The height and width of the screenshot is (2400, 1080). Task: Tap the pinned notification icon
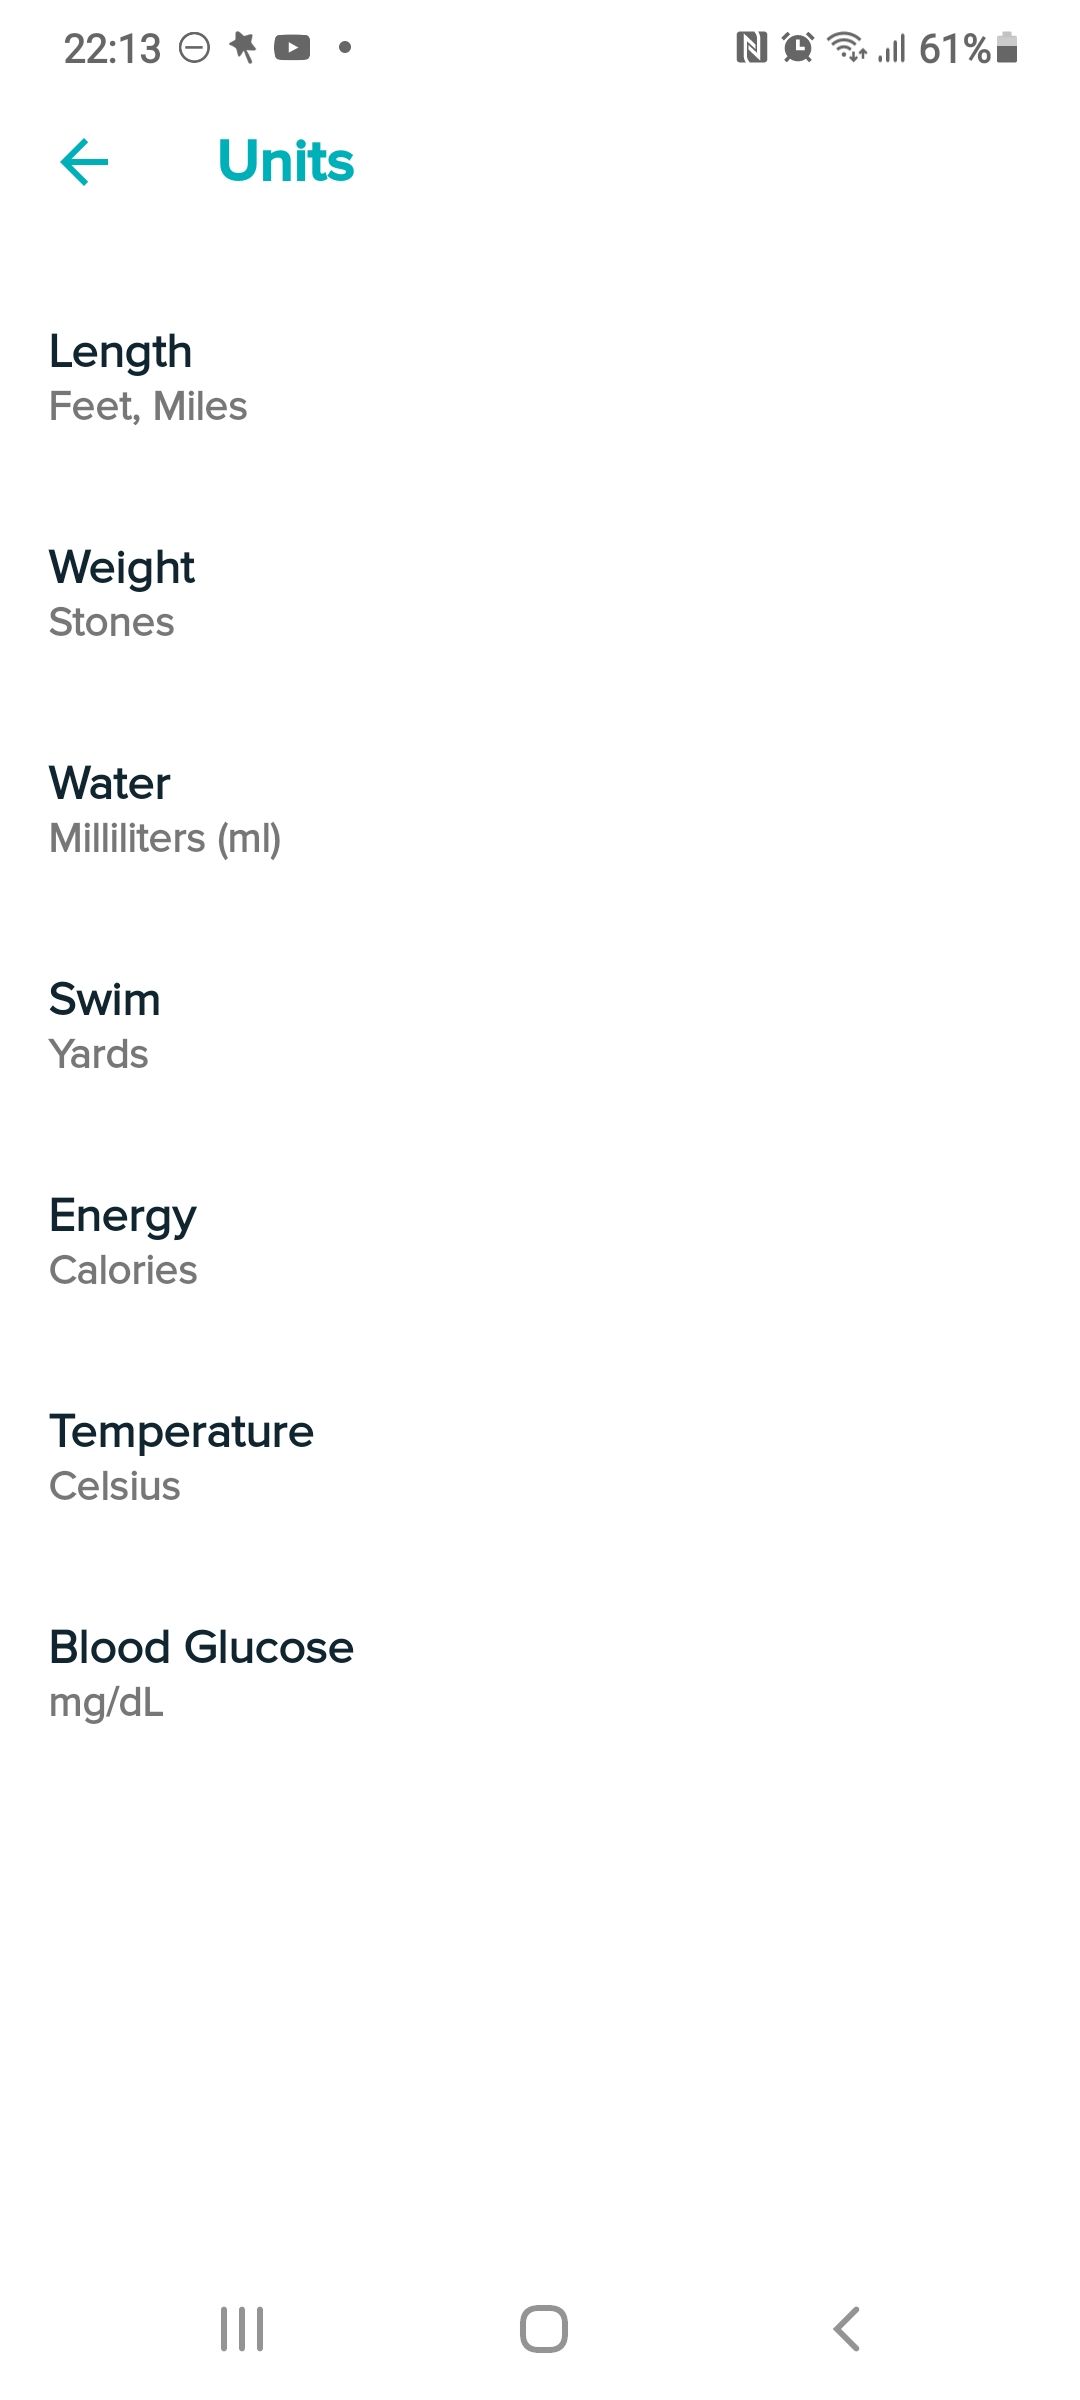point(243,47)
